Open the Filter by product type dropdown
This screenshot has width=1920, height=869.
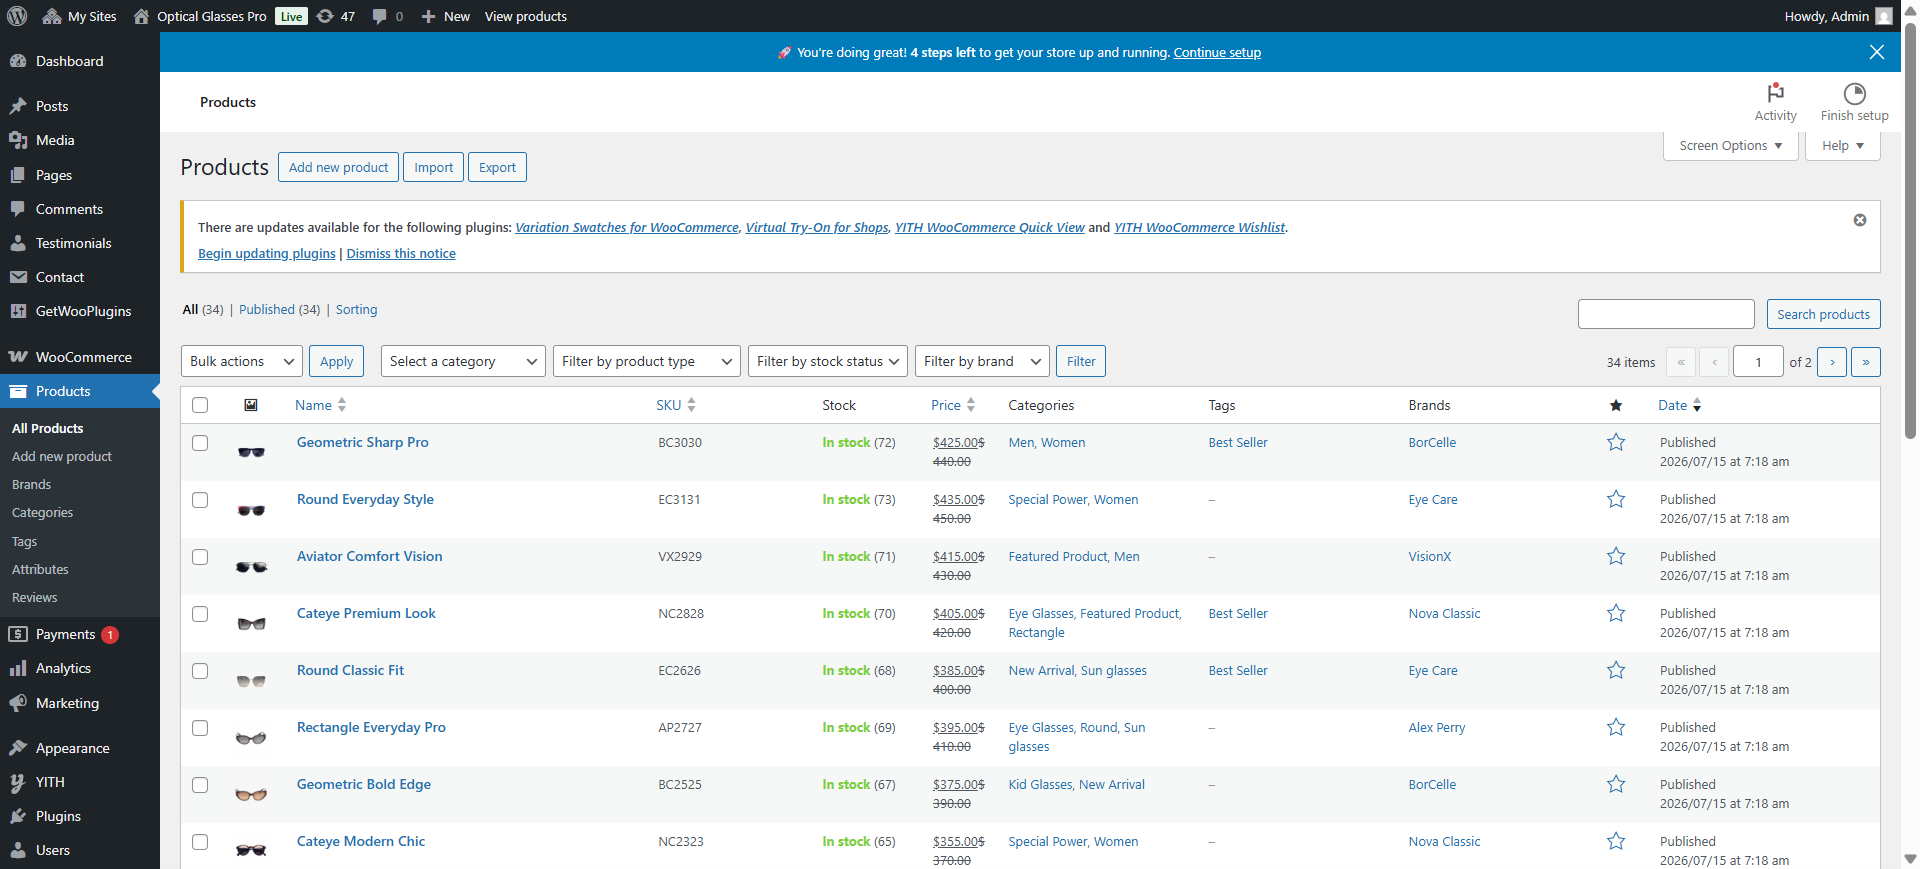(x=647, y=361)
